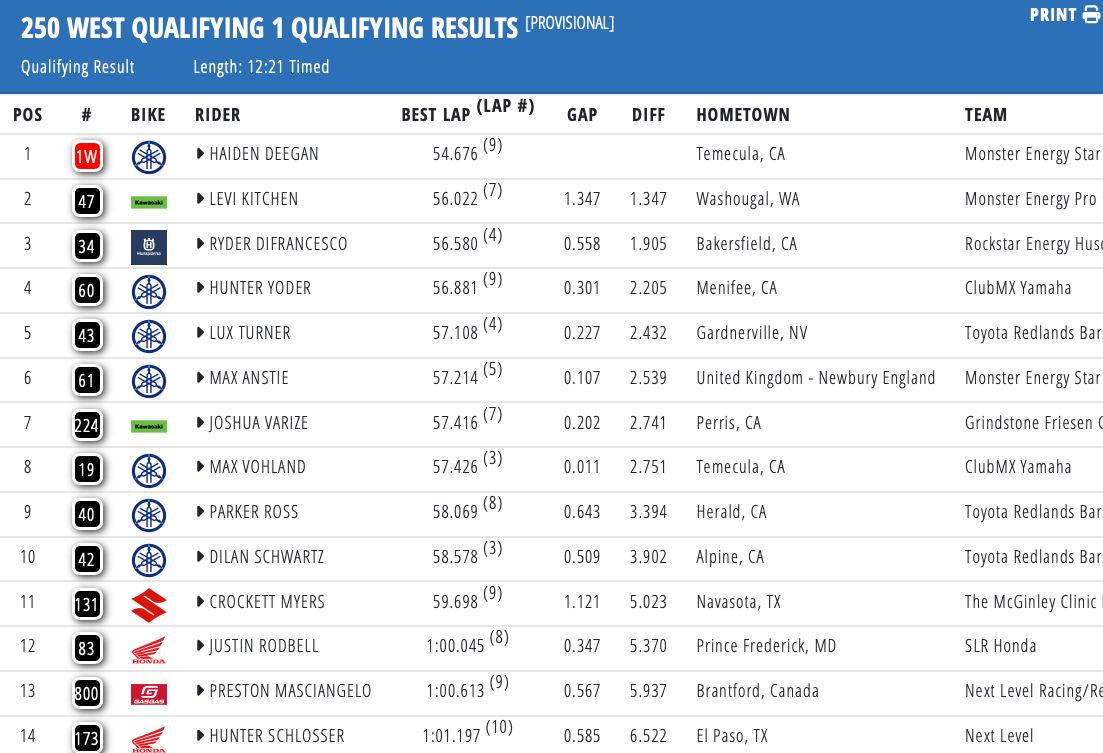
Task: Click Levi Kitchen's Kawasaki bike logo
Action: [149, 202]
